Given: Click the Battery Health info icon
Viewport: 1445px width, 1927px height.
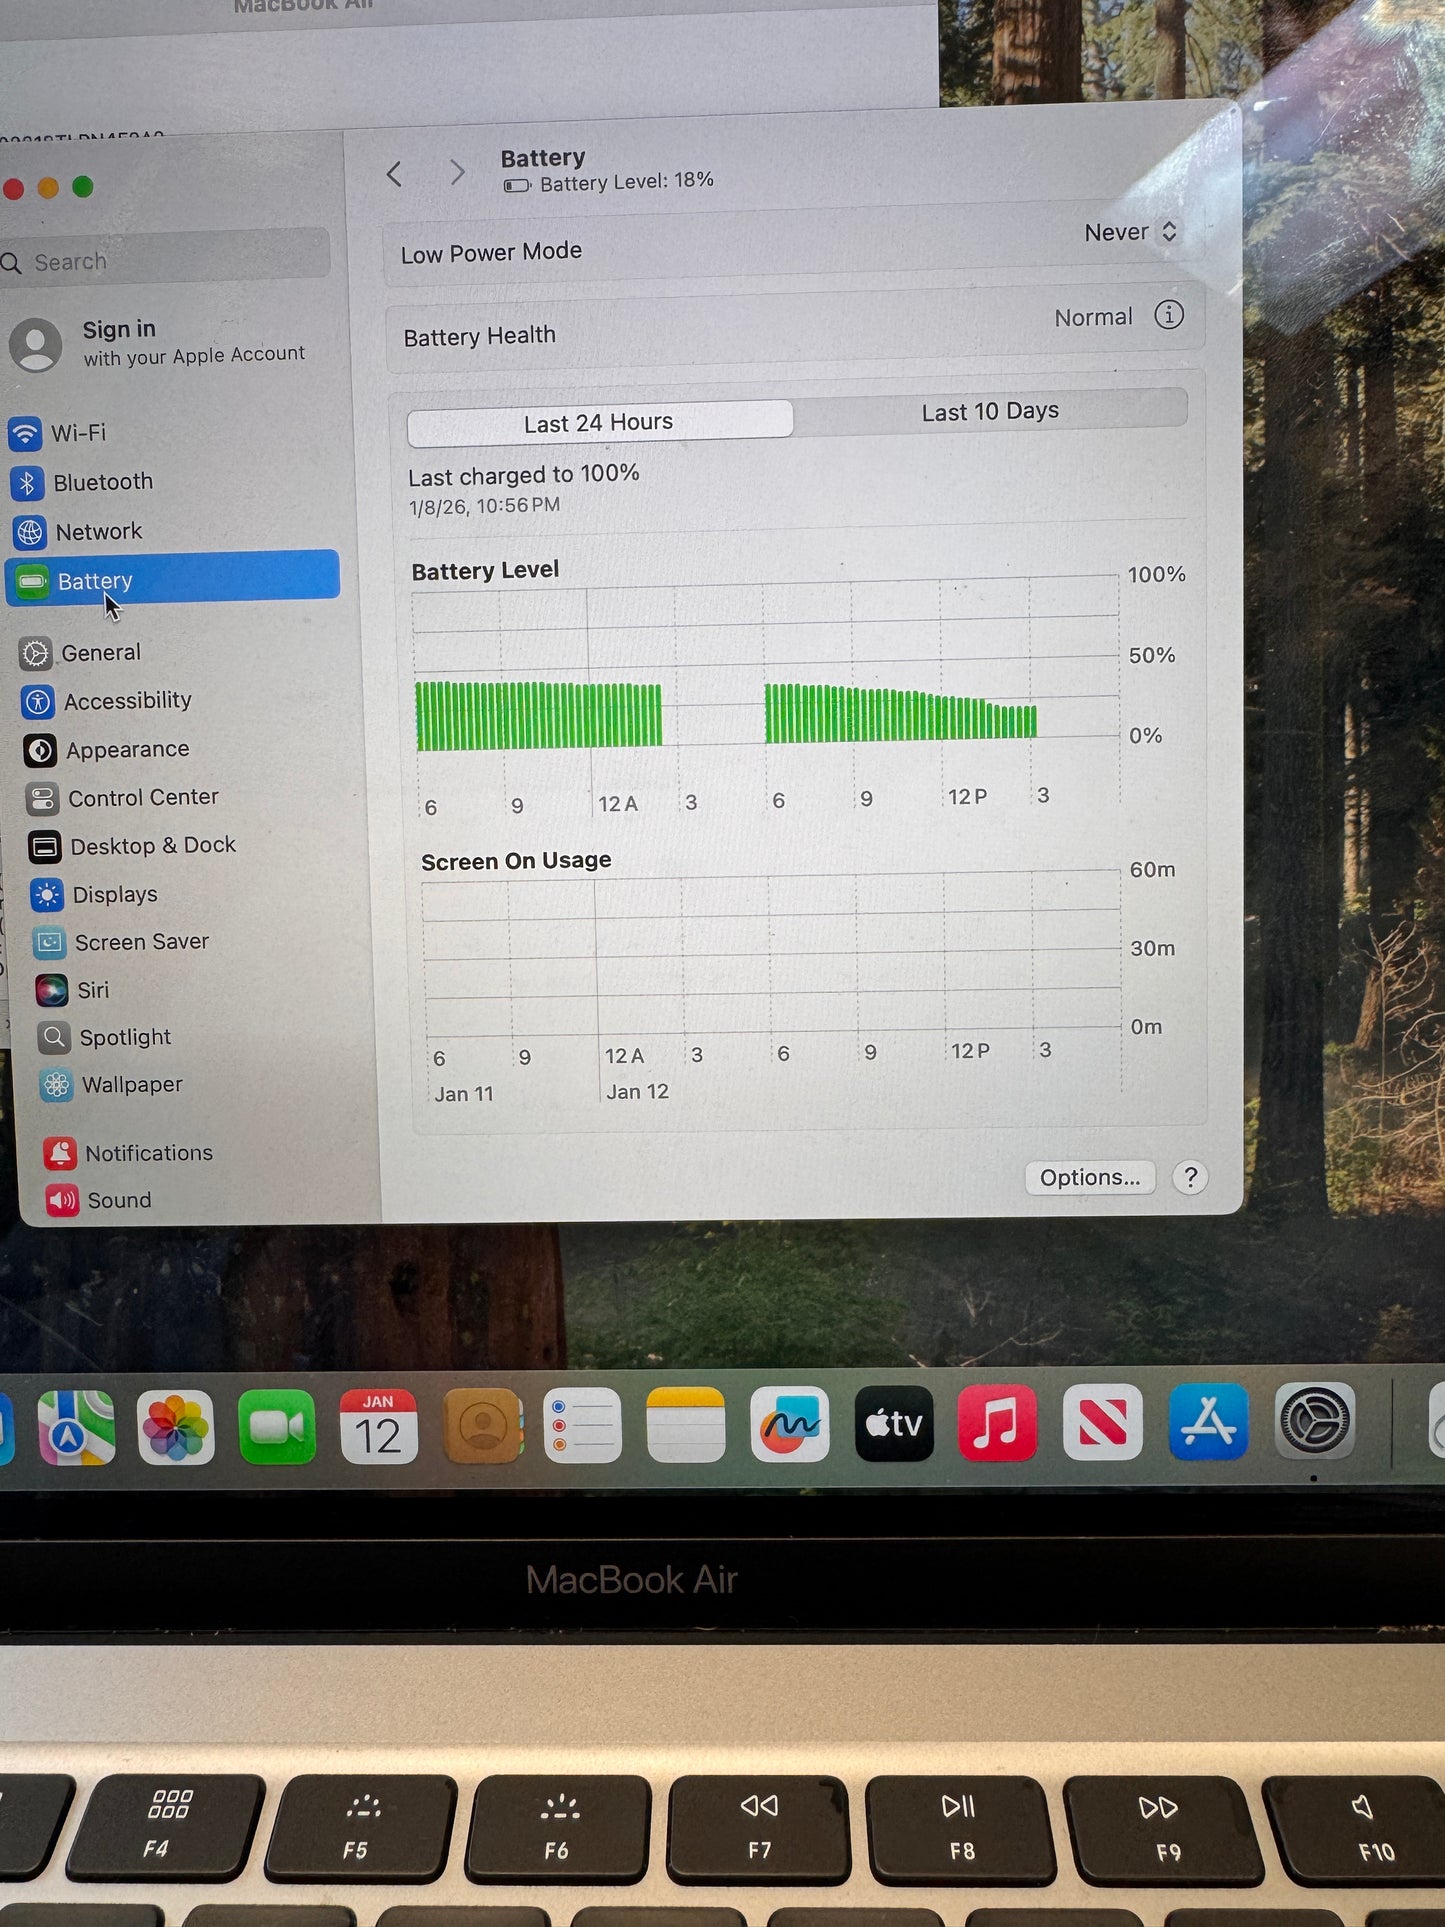Looking at the screenshot, I should (x=1169, y=315).
